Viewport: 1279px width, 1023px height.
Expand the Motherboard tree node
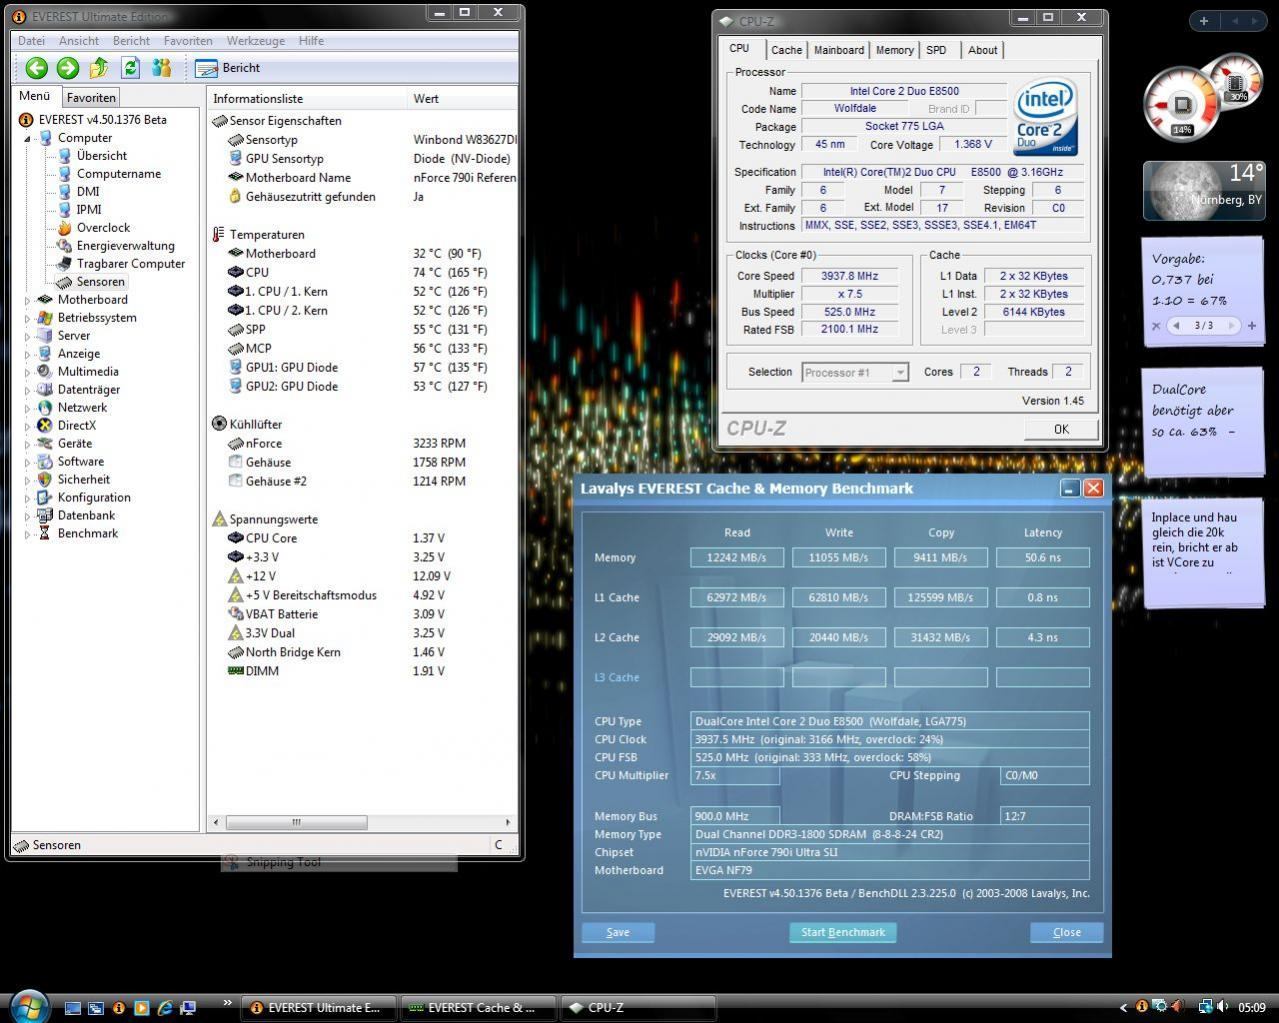(28, 300)
